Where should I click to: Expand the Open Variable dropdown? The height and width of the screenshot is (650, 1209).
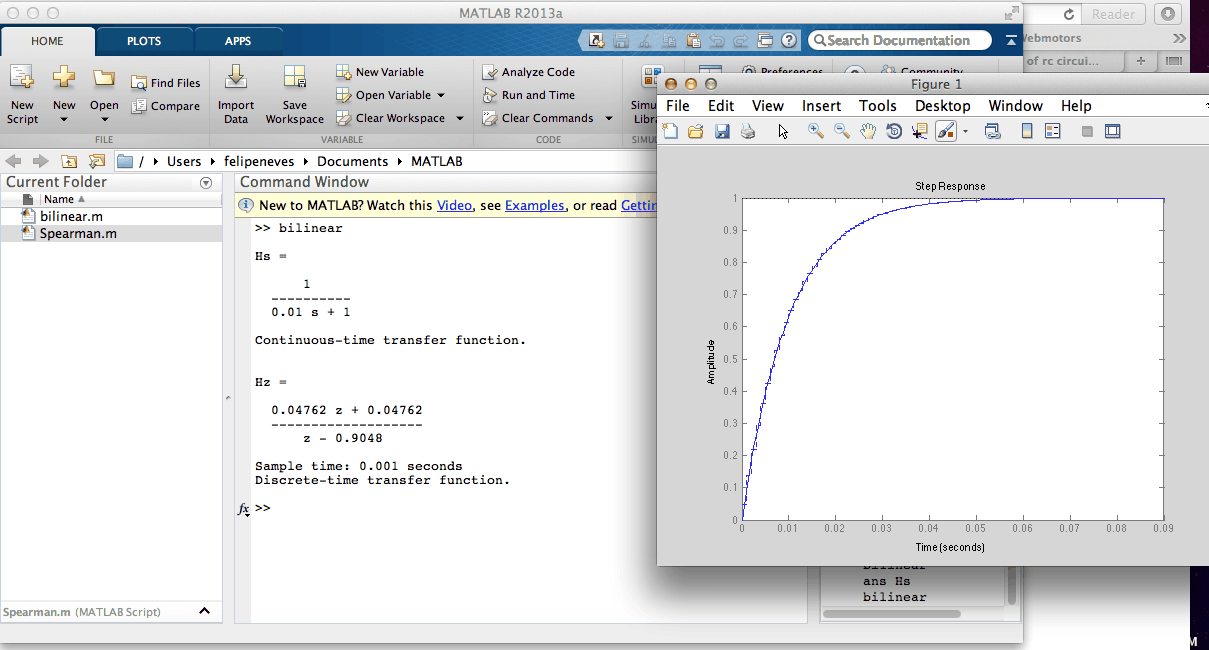441,95
